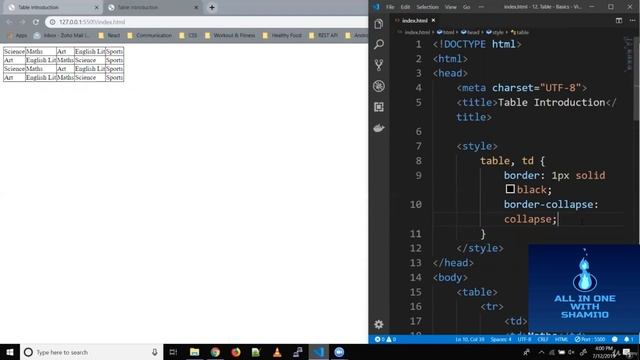Screen dimensions: 640x360
Task: Click the CRLF end-of-line selector
Action: pyautogui.click(x=543, y=339)
